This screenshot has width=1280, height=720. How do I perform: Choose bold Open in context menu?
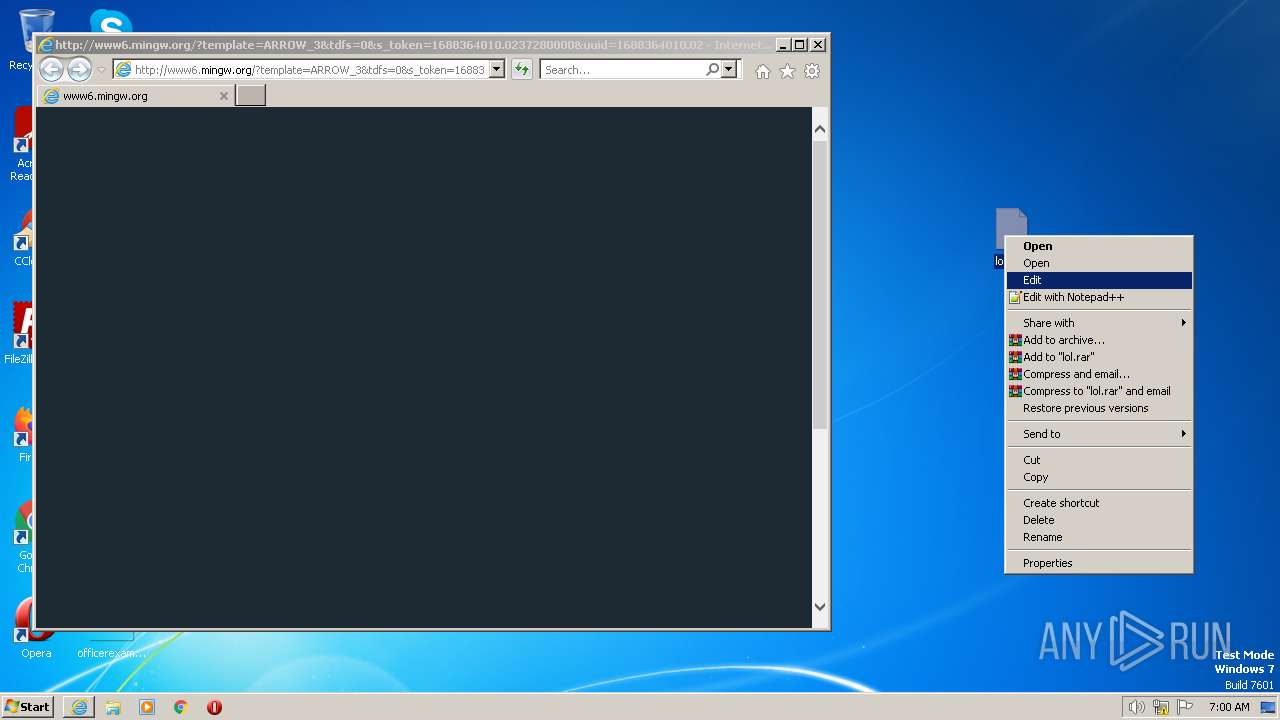click(x=1099, y=246)
